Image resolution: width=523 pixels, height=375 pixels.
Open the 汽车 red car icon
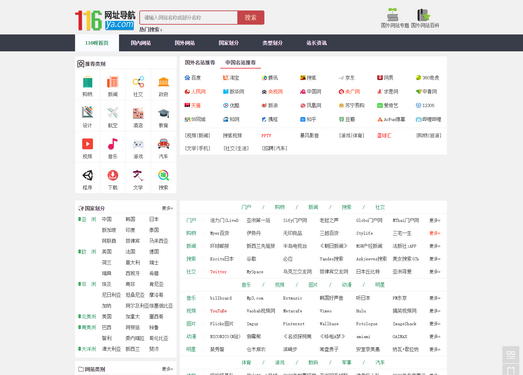pyautogui.click(x=163, y=144)
